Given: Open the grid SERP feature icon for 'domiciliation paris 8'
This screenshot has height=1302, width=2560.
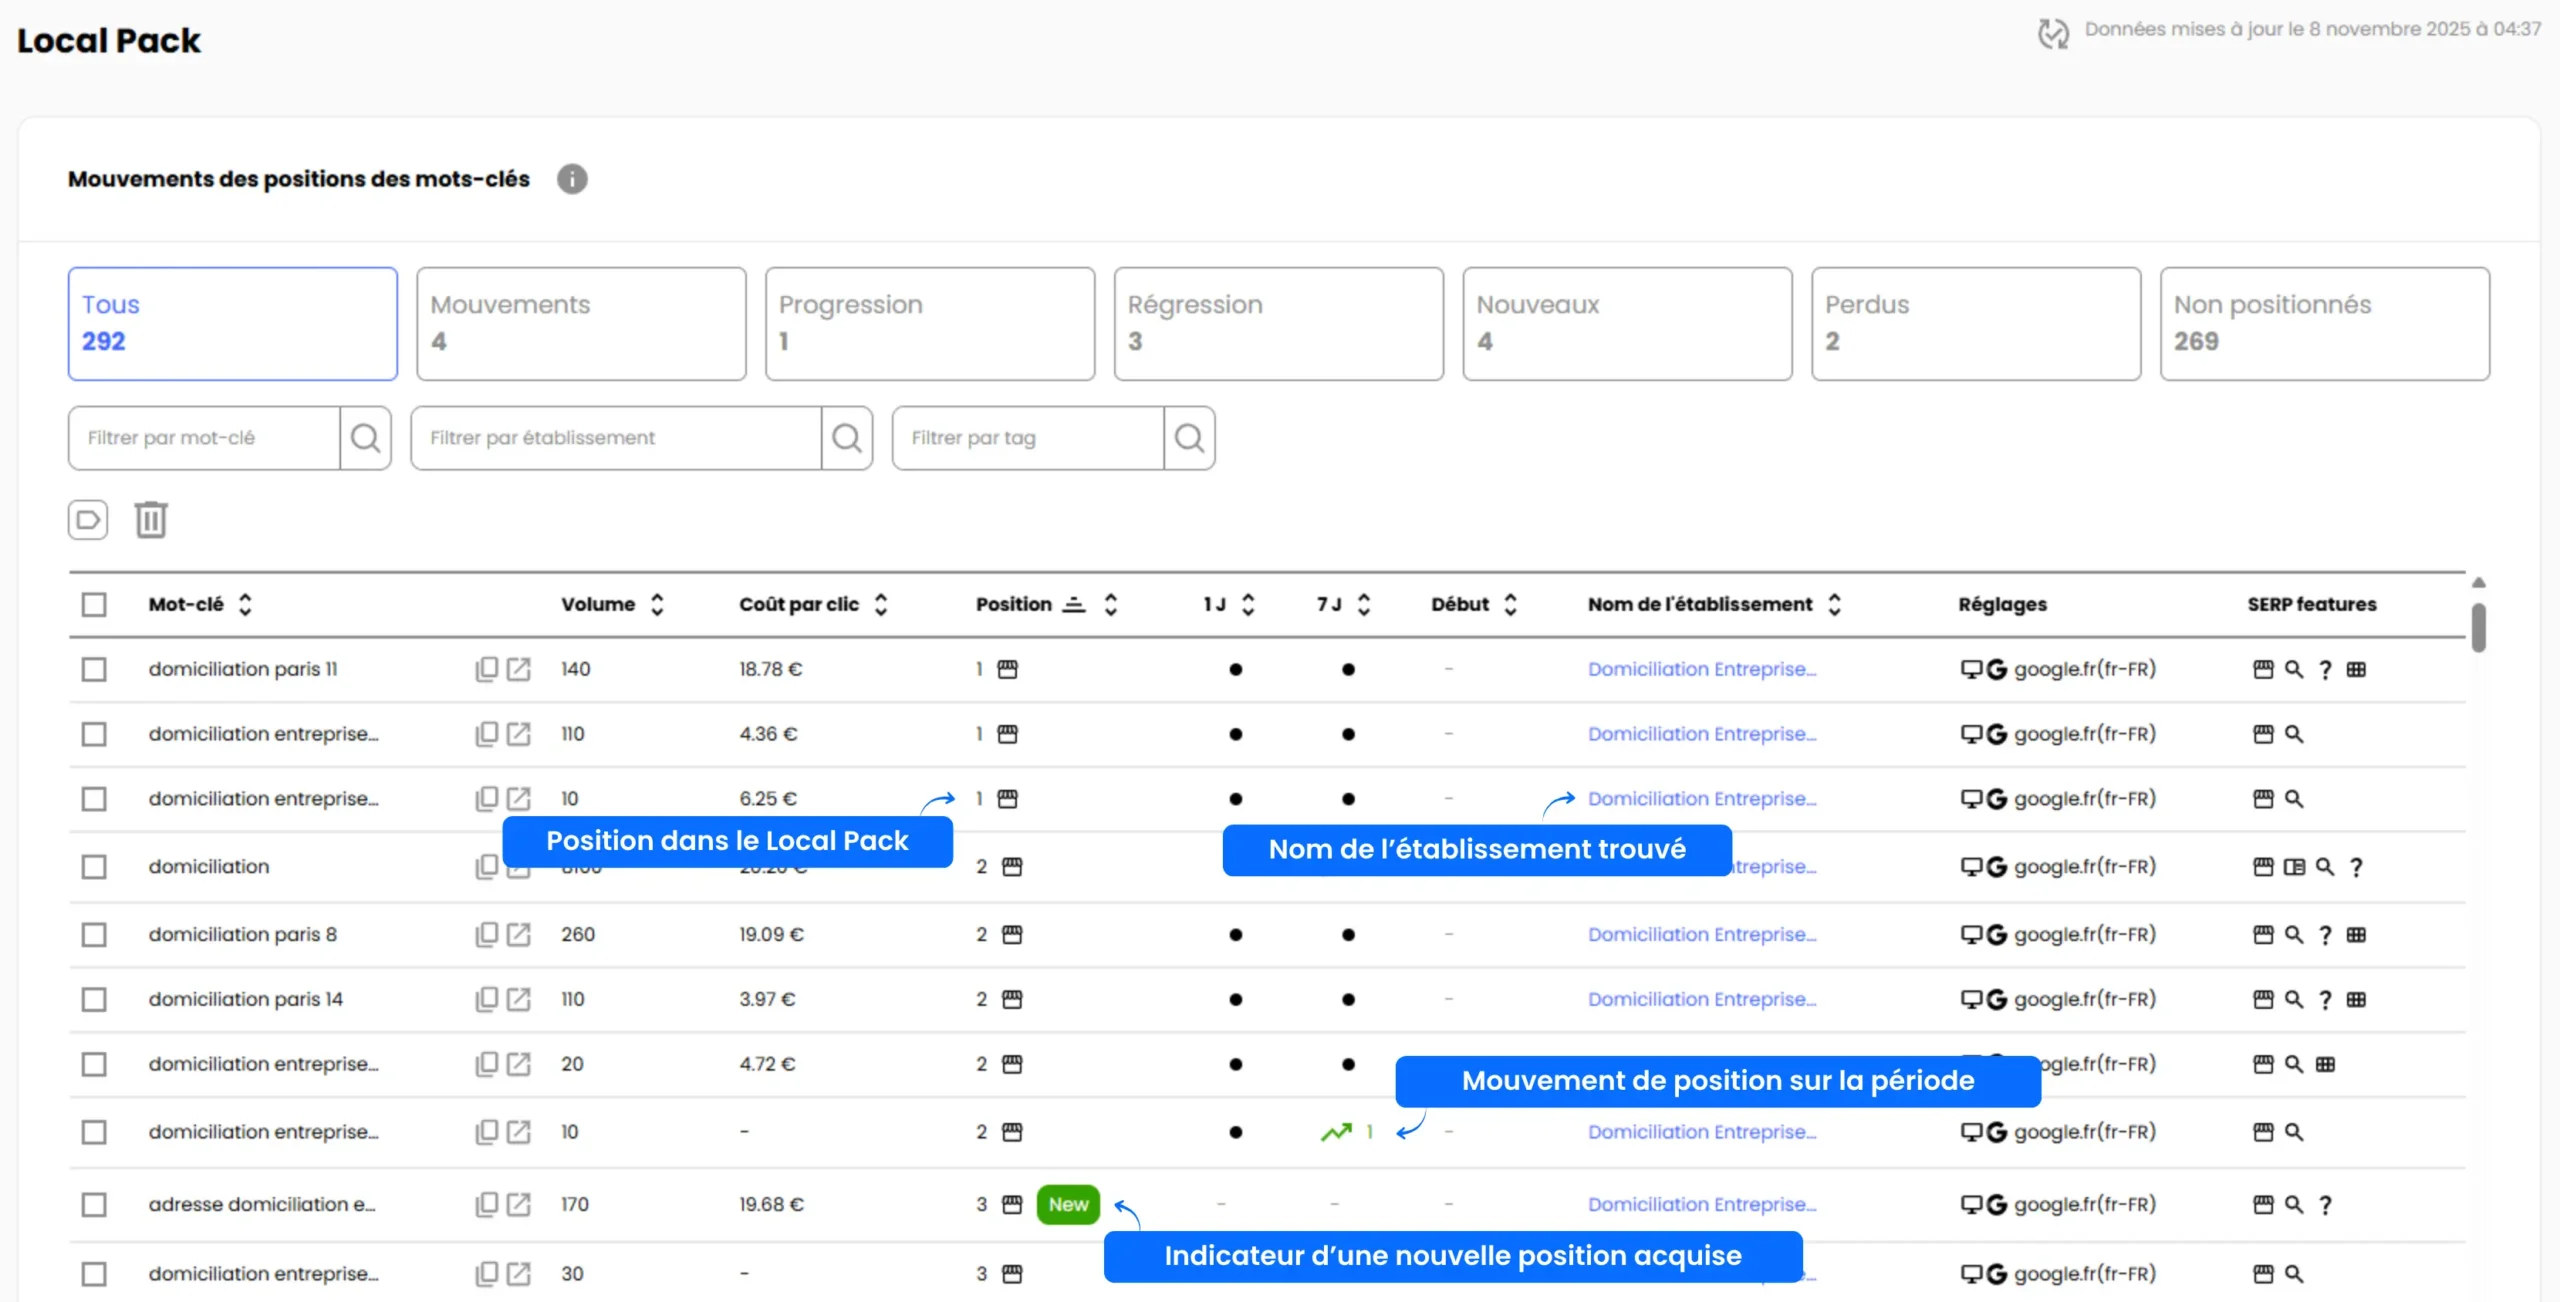Looking at the screenshot, I should 2357,934.
